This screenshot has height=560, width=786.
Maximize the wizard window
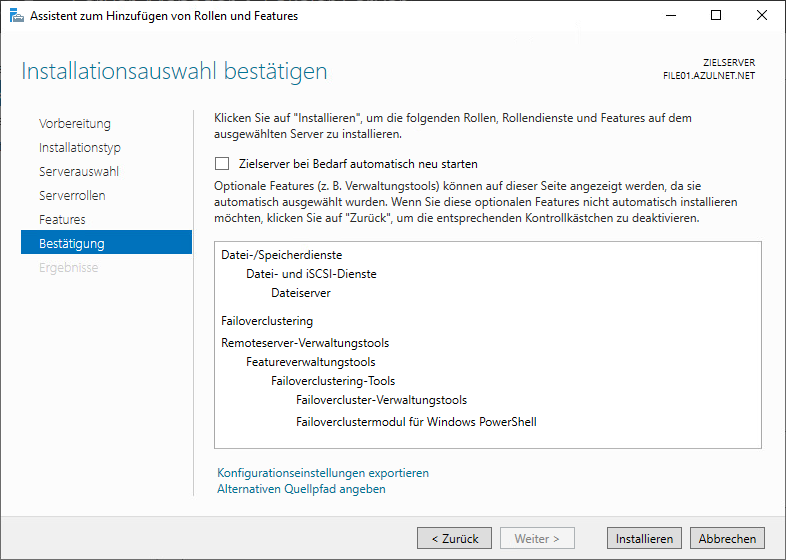tap(716, 16)
